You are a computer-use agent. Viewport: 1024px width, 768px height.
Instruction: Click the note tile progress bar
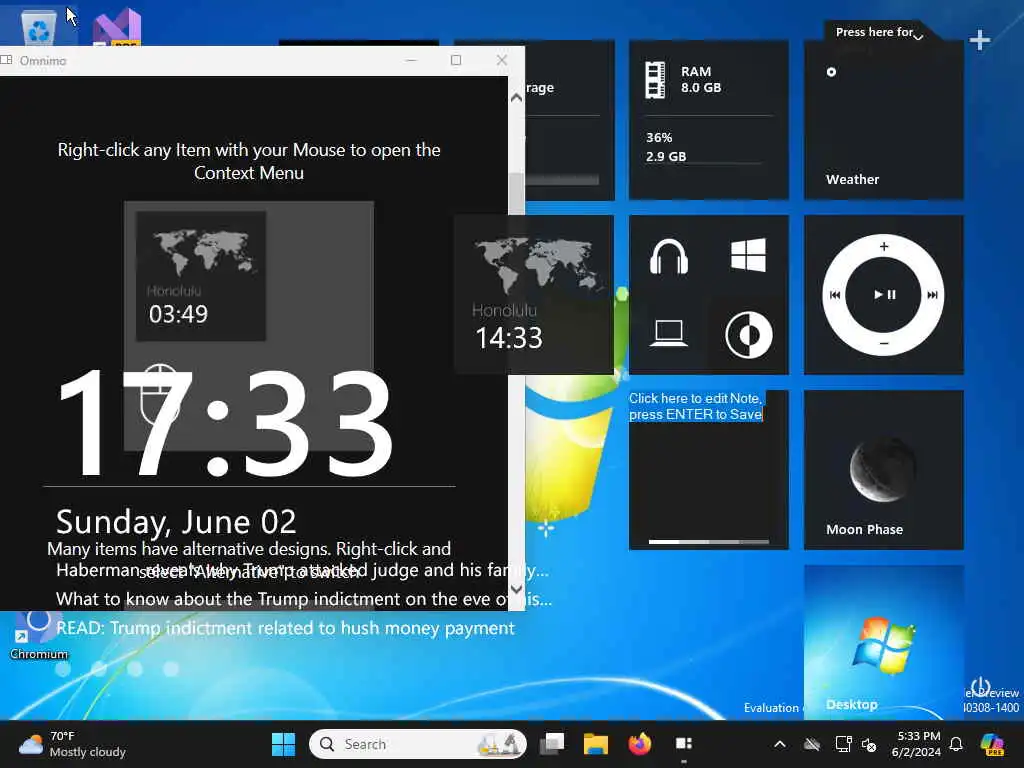point(709,541)
